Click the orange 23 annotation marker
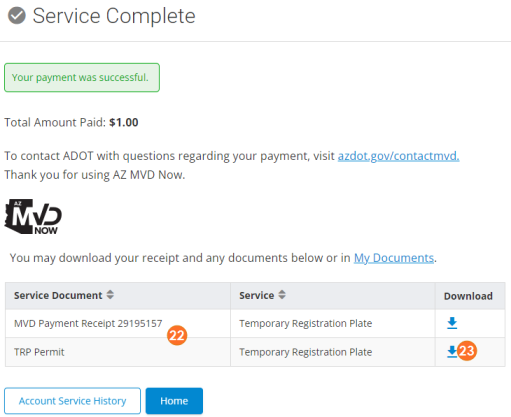The image size is (511, 417). pos(467,351)
